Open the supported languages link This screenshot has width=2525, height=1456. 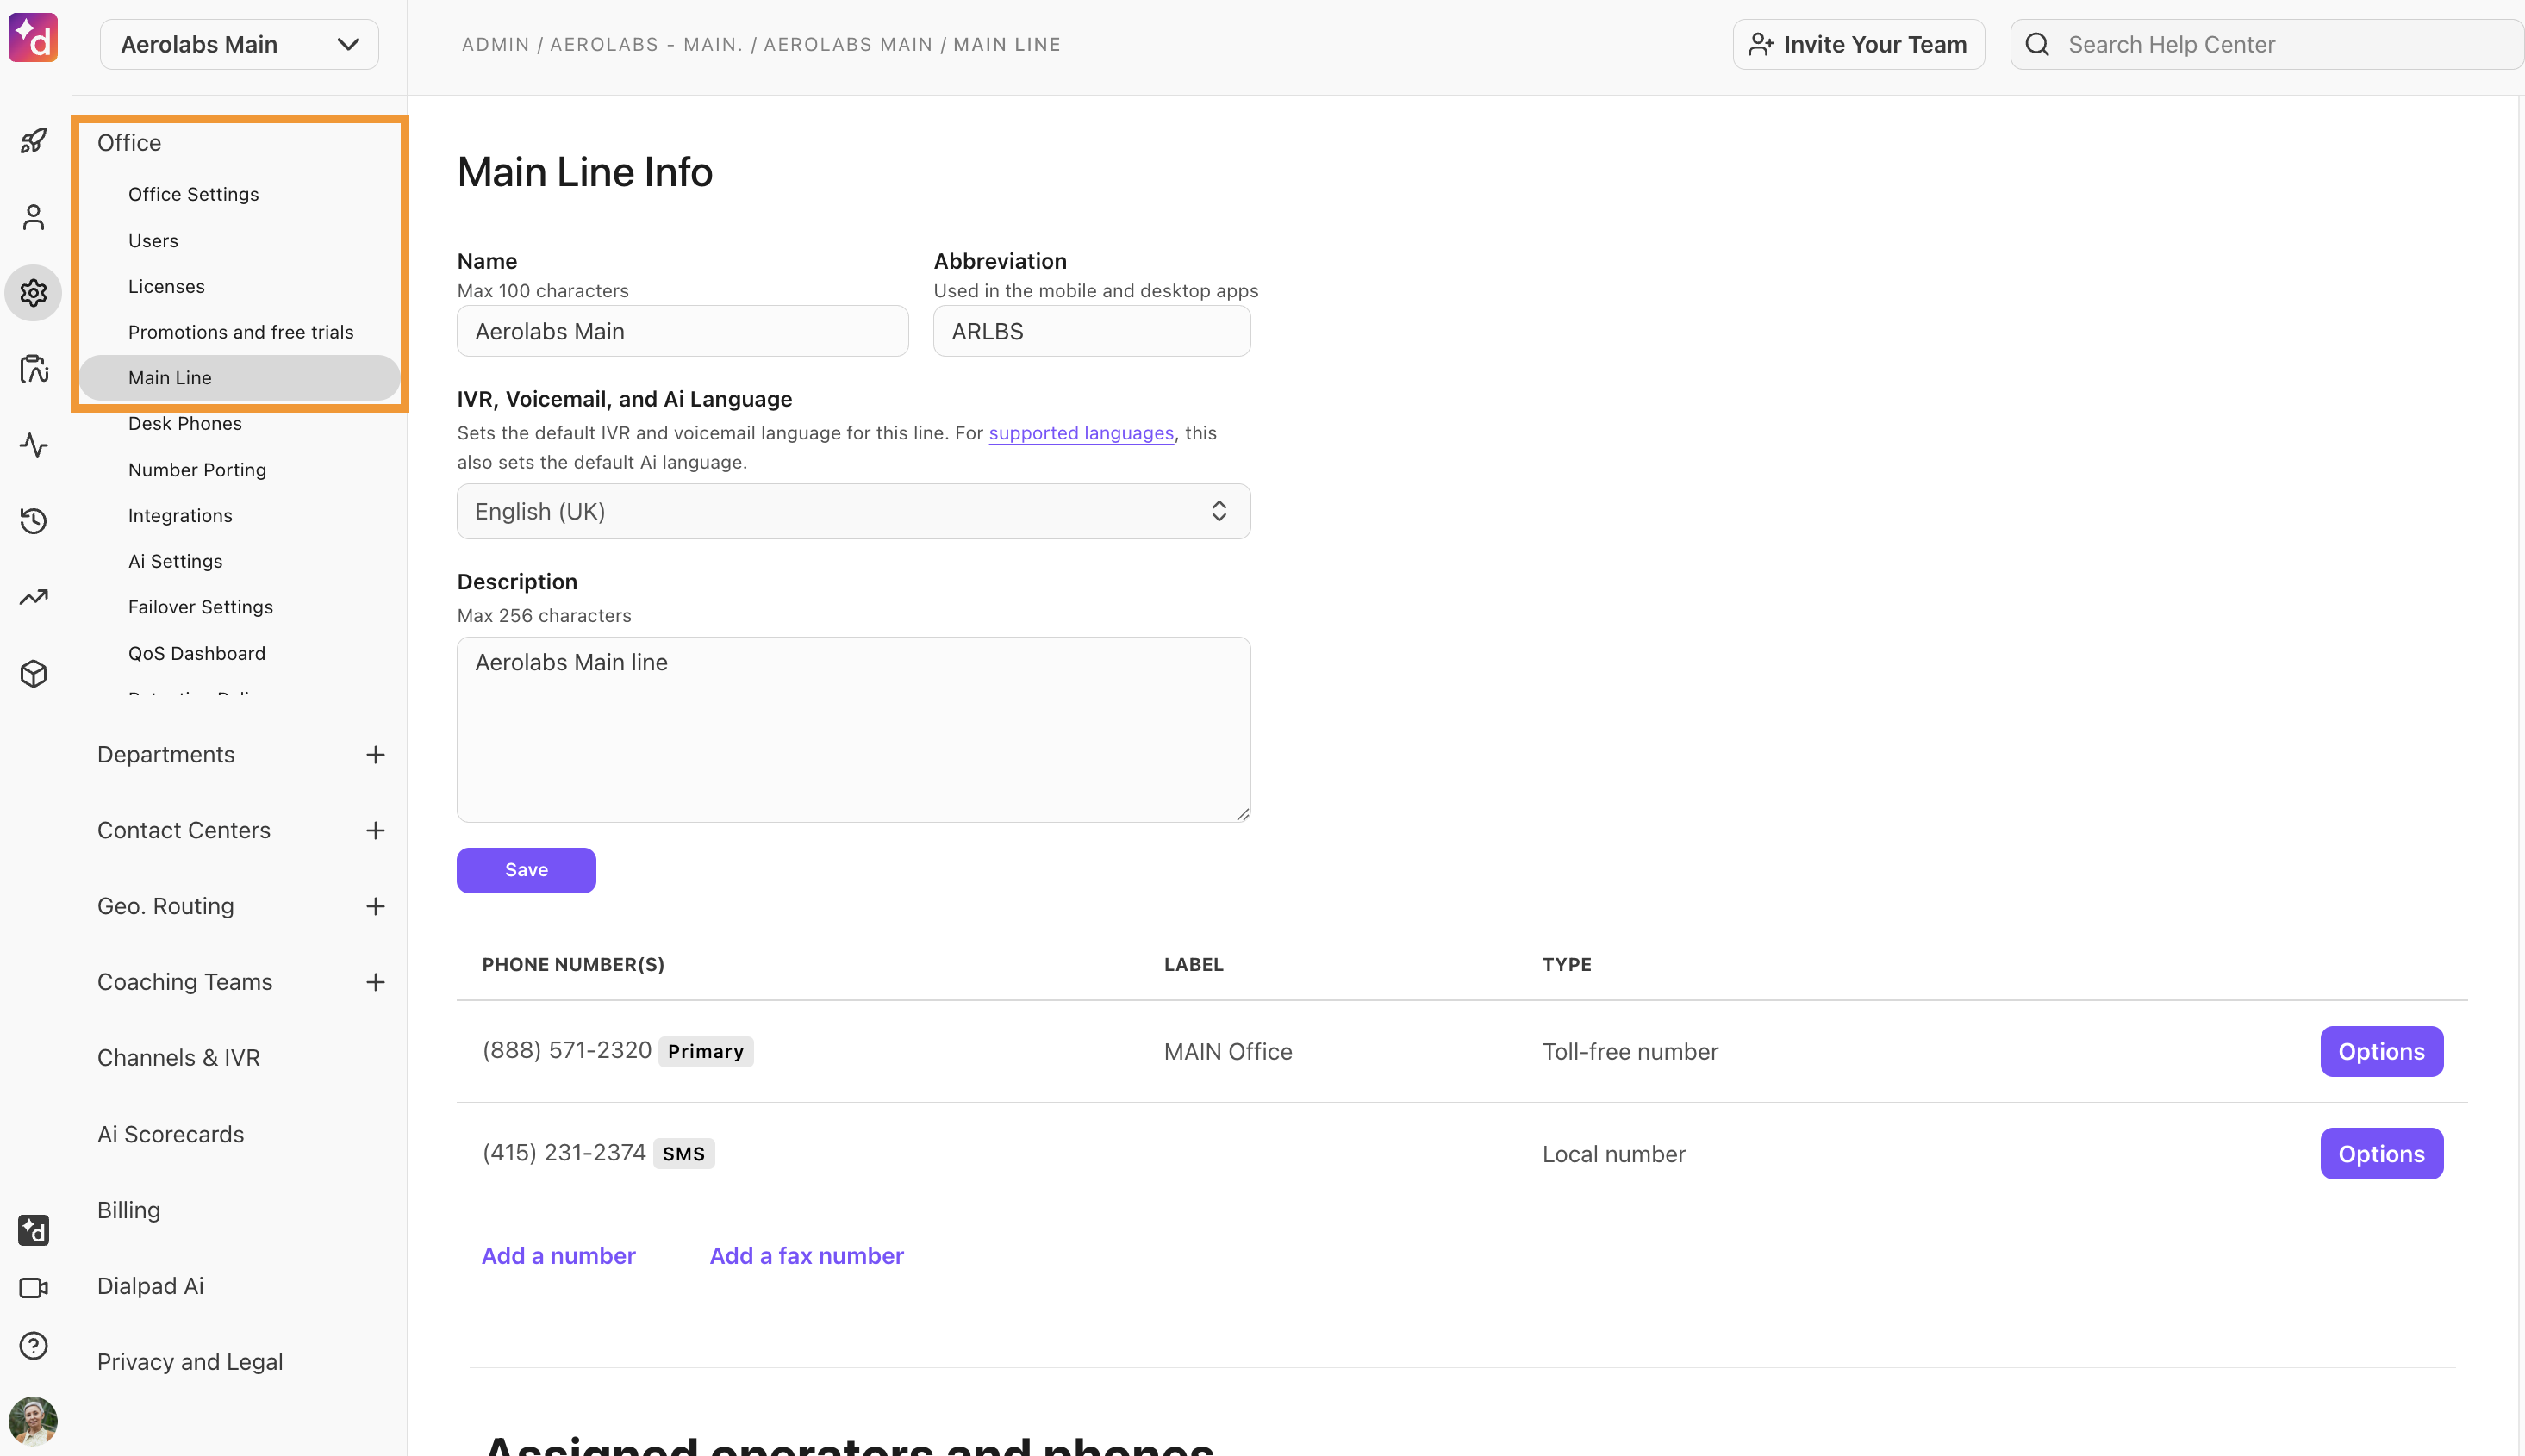1081,433
